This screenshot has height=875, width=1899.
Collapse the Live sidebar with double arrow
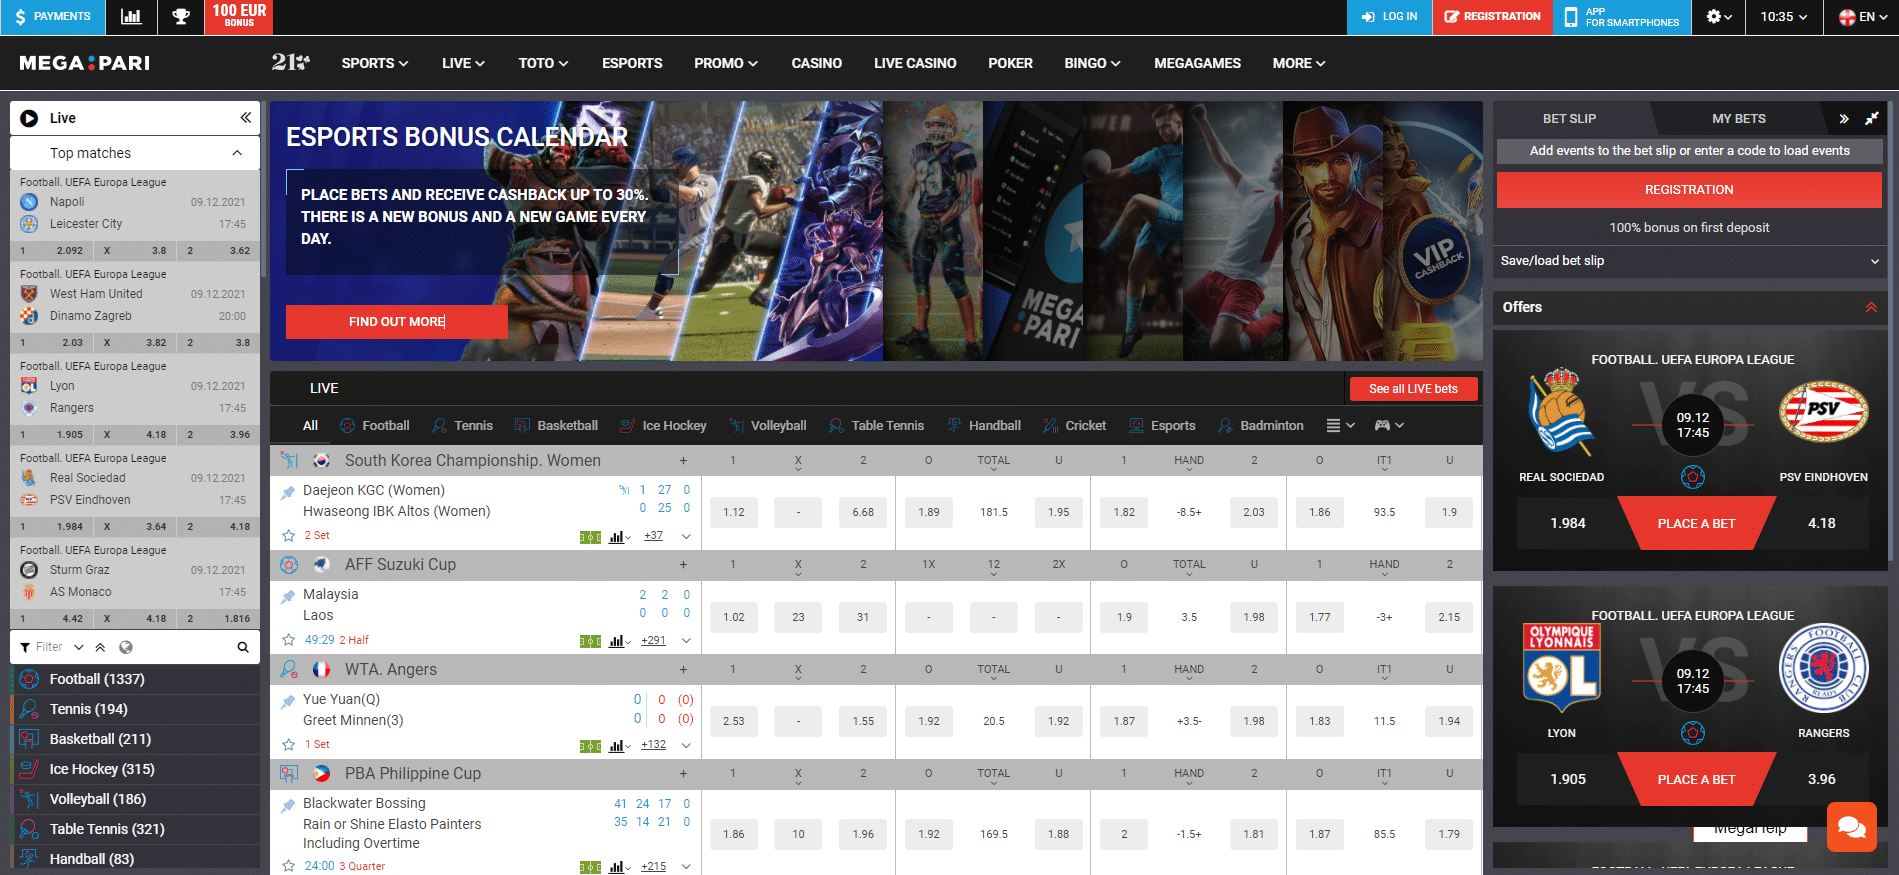point(245,118)
